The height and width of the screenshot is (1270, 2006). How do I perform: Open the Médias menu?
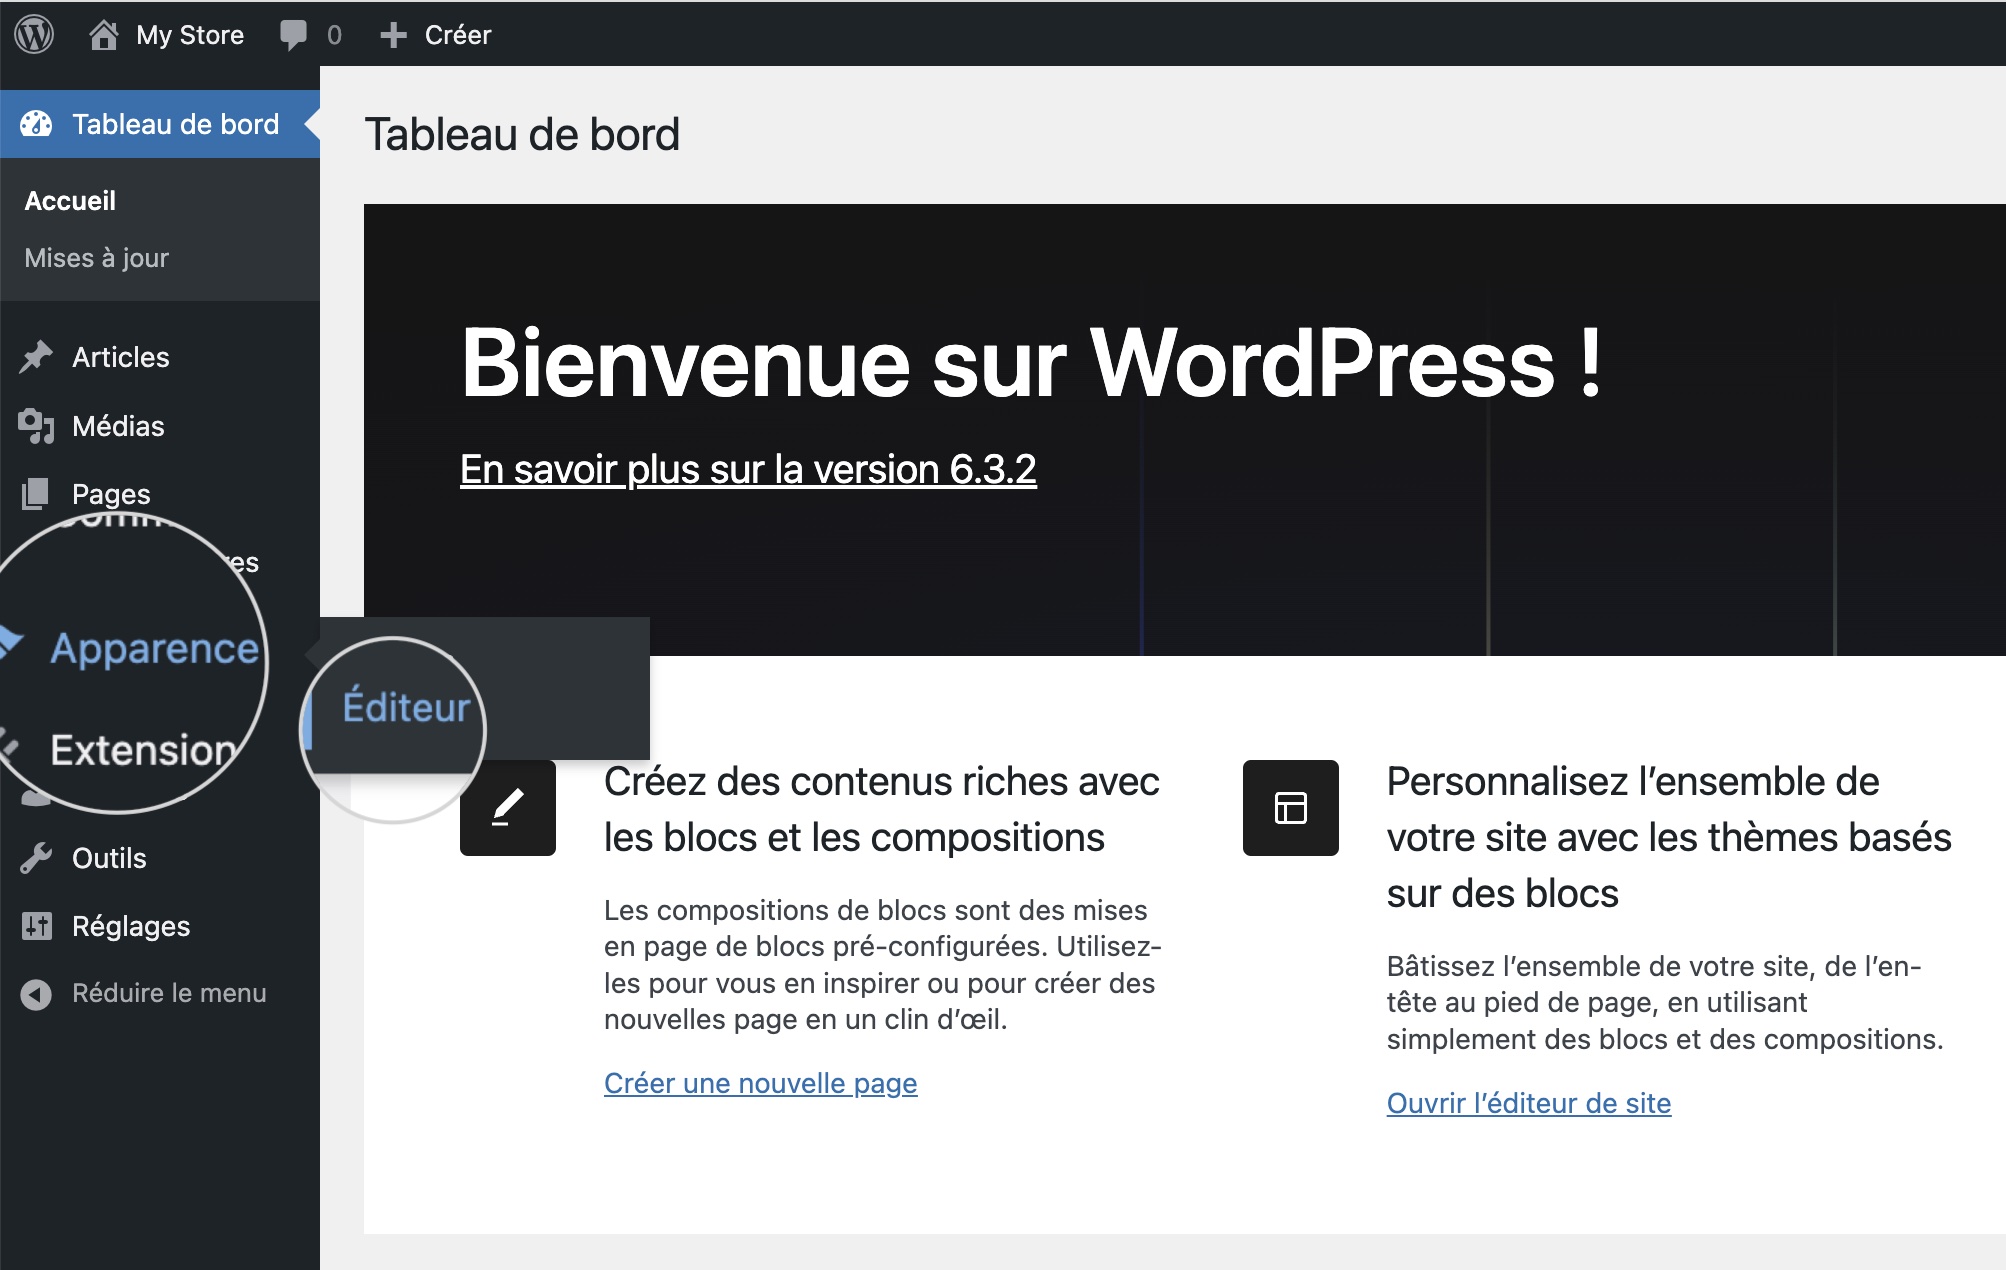[118, 426]
